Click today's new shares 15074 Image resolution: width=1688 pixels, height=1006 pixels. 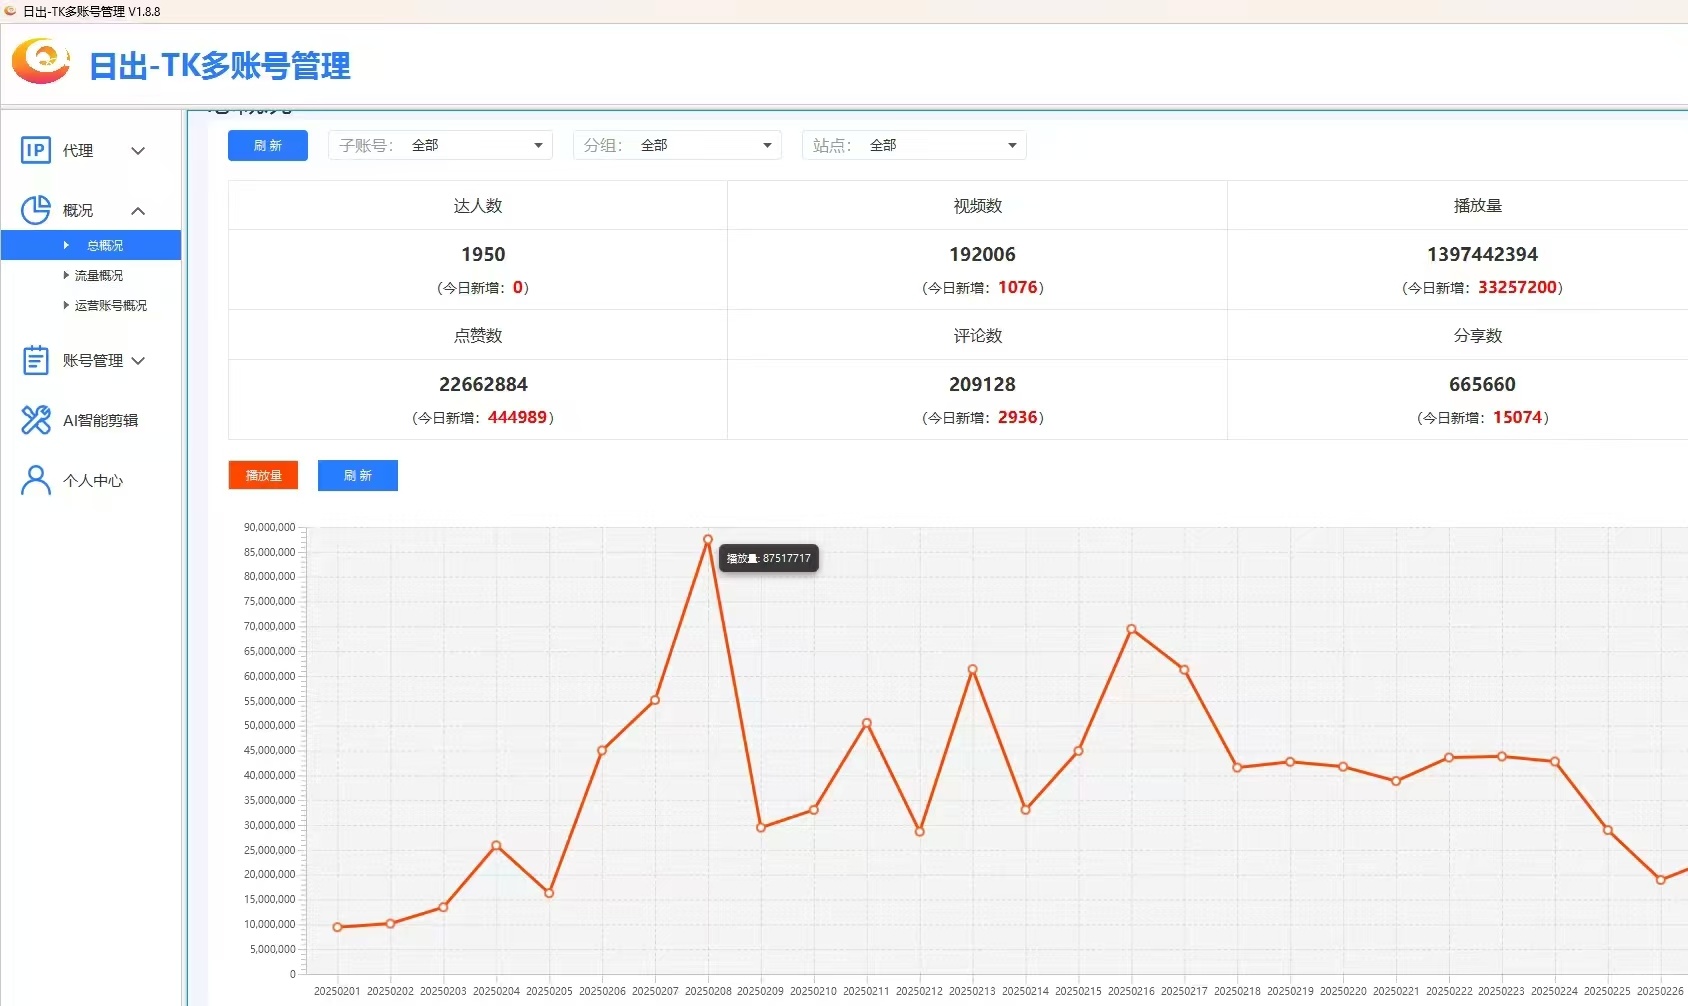[x=1517, y=417]
